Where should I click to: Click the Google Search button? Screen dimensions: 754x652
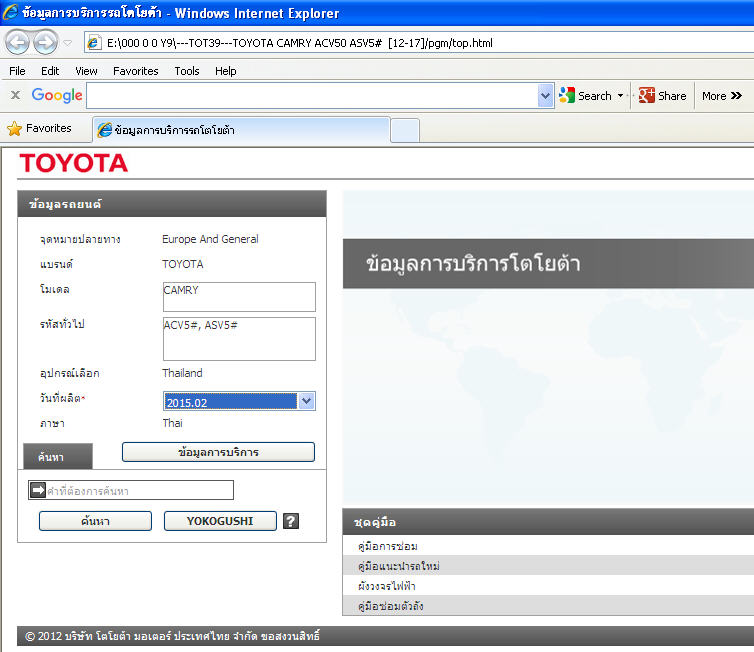click(x=585, y=96)
